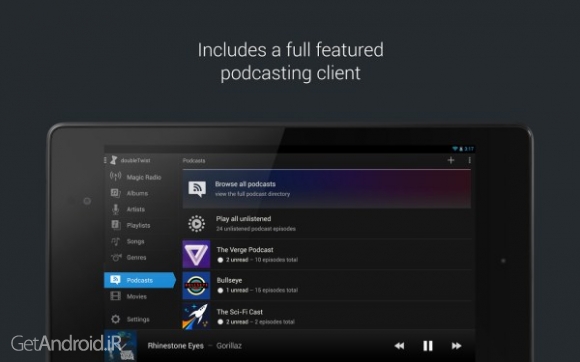Click the Magic Radio antenna icon
This screenshot has width=580, height=362.
click(115, 176)
